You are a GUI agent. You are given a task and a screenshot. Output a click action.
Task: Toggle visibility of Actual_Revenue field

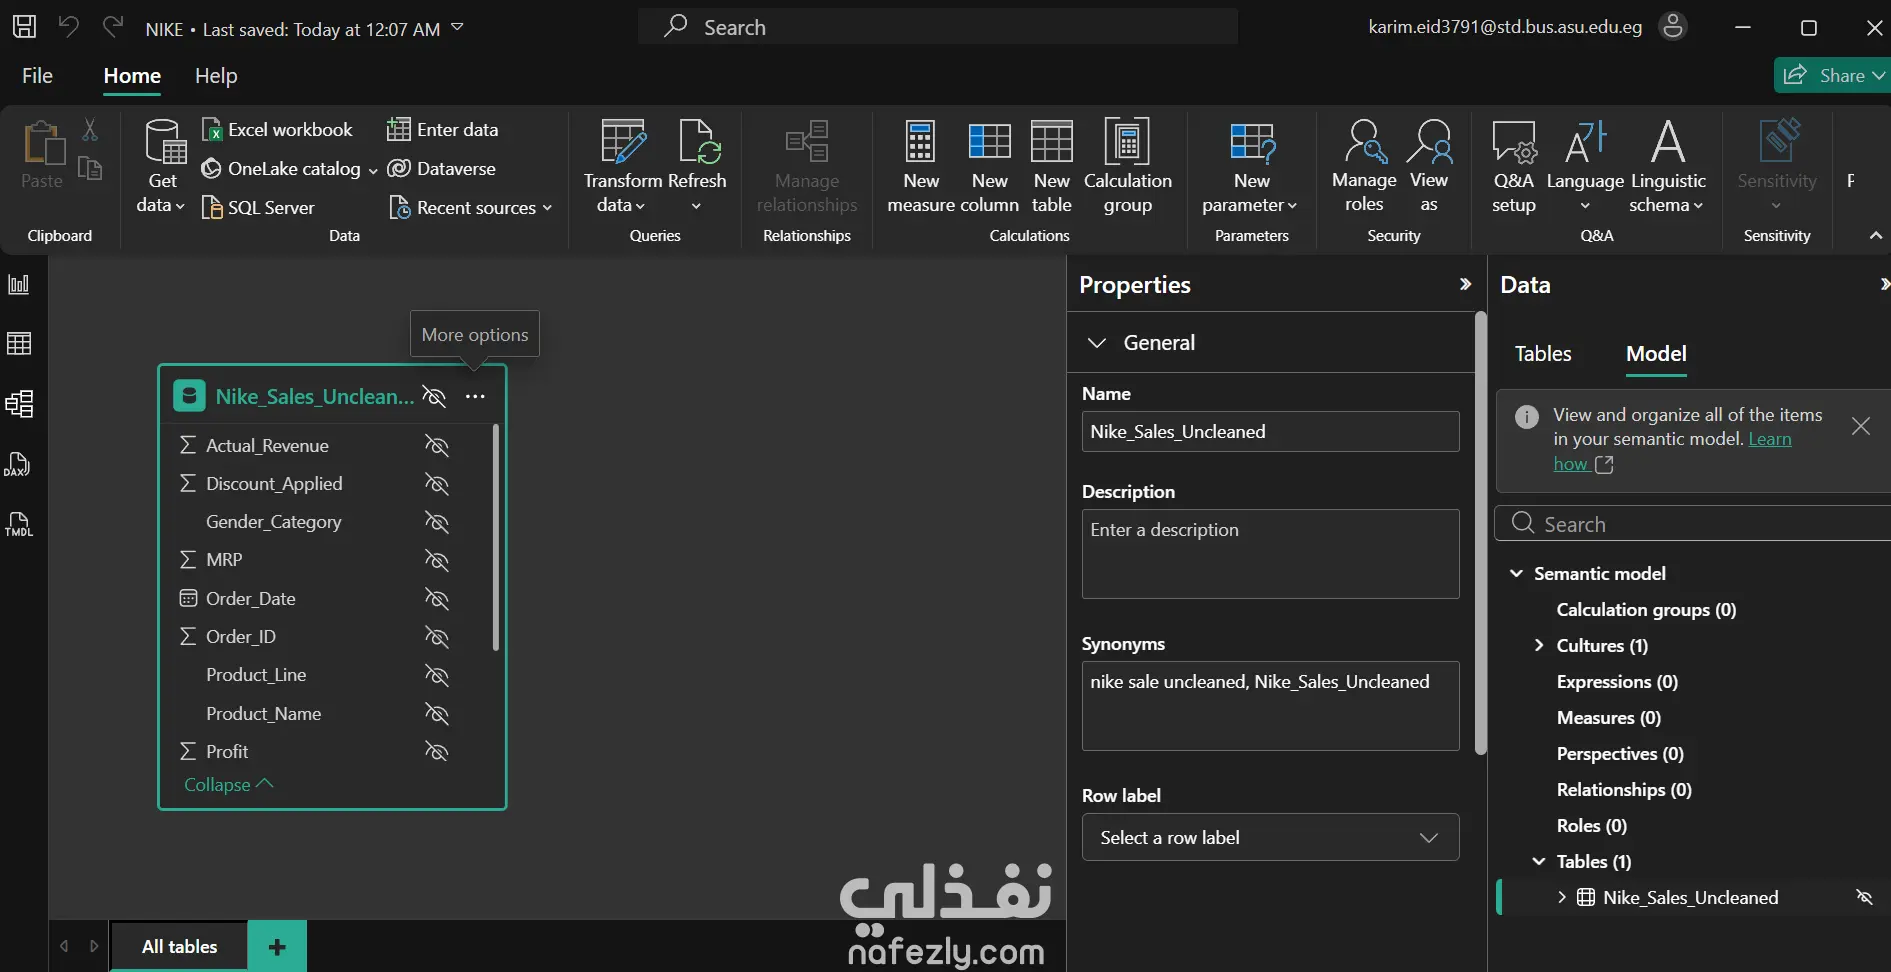point(437,446)
